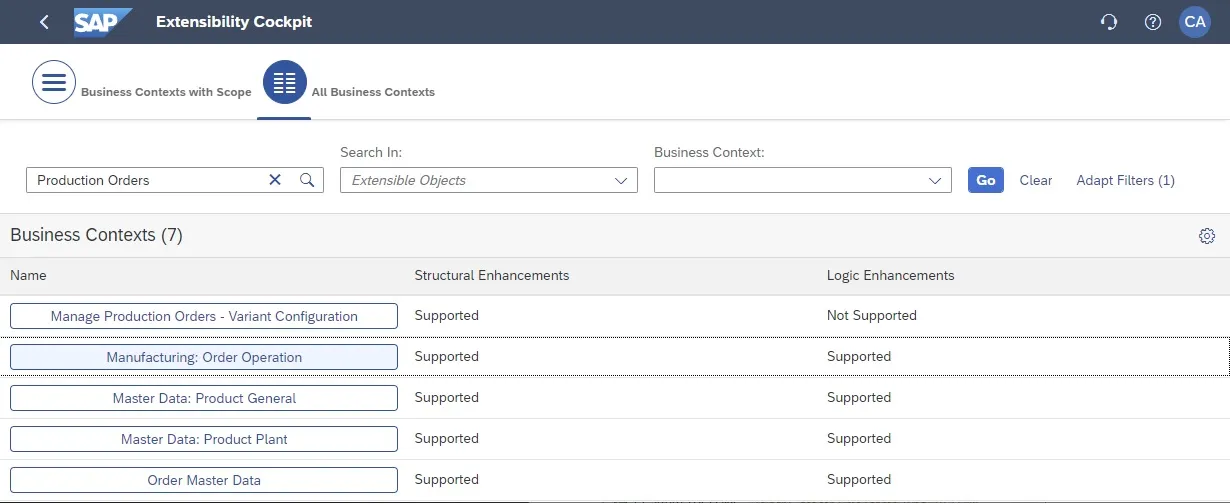Image resolution: width=1230 pixels, height=504 pixels.
Task: Select Business Contexts with Scope tab icon
Action: coord(54,82)
